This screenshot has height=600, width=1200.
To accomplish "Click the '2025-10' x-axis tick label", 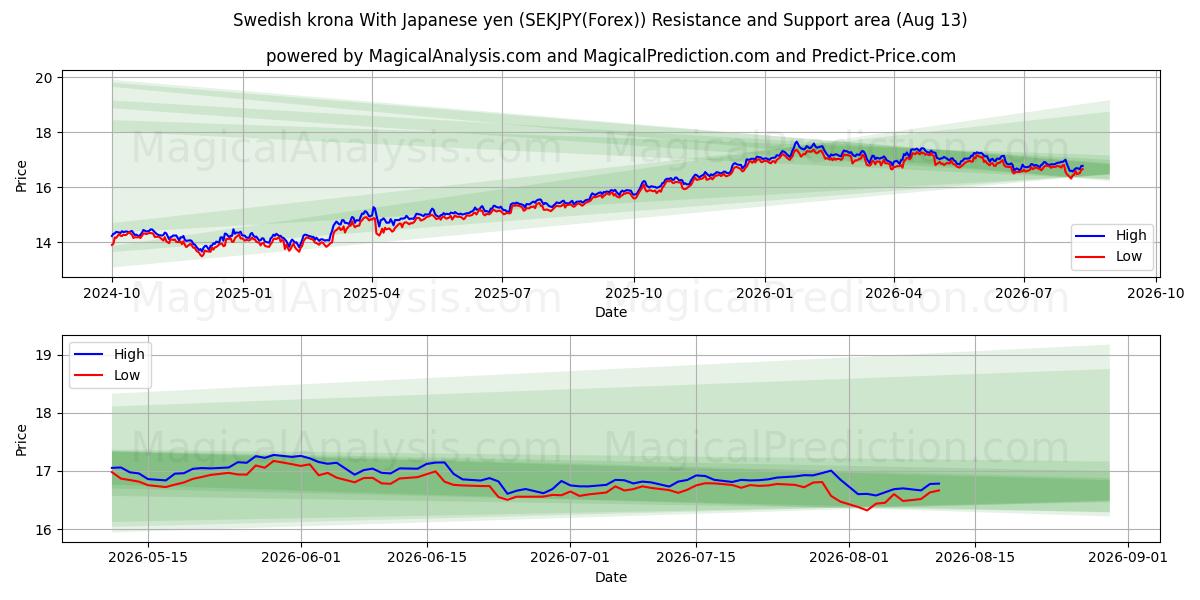I will tap(633, 294).
